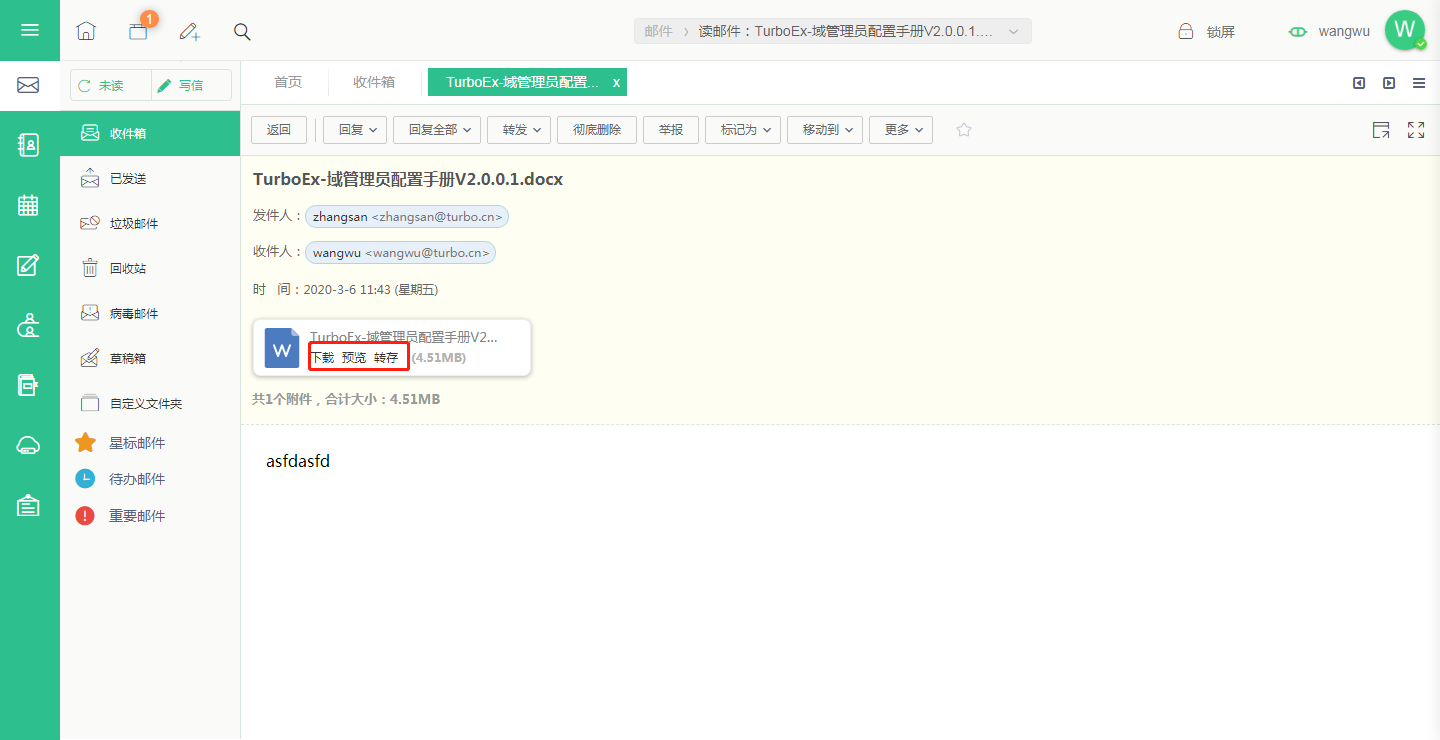Open the notes edit icon in the left rail

coord(29,265)
